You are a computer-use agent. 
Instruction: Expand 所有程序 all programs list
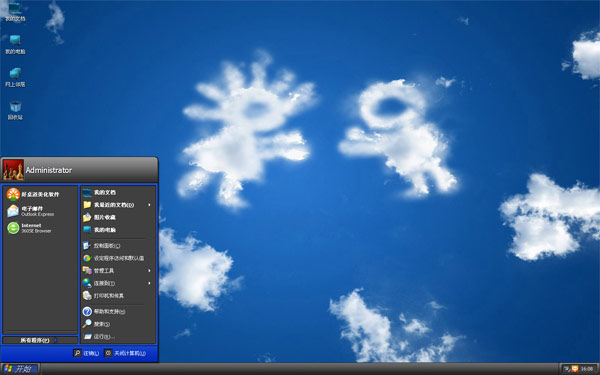40,340
